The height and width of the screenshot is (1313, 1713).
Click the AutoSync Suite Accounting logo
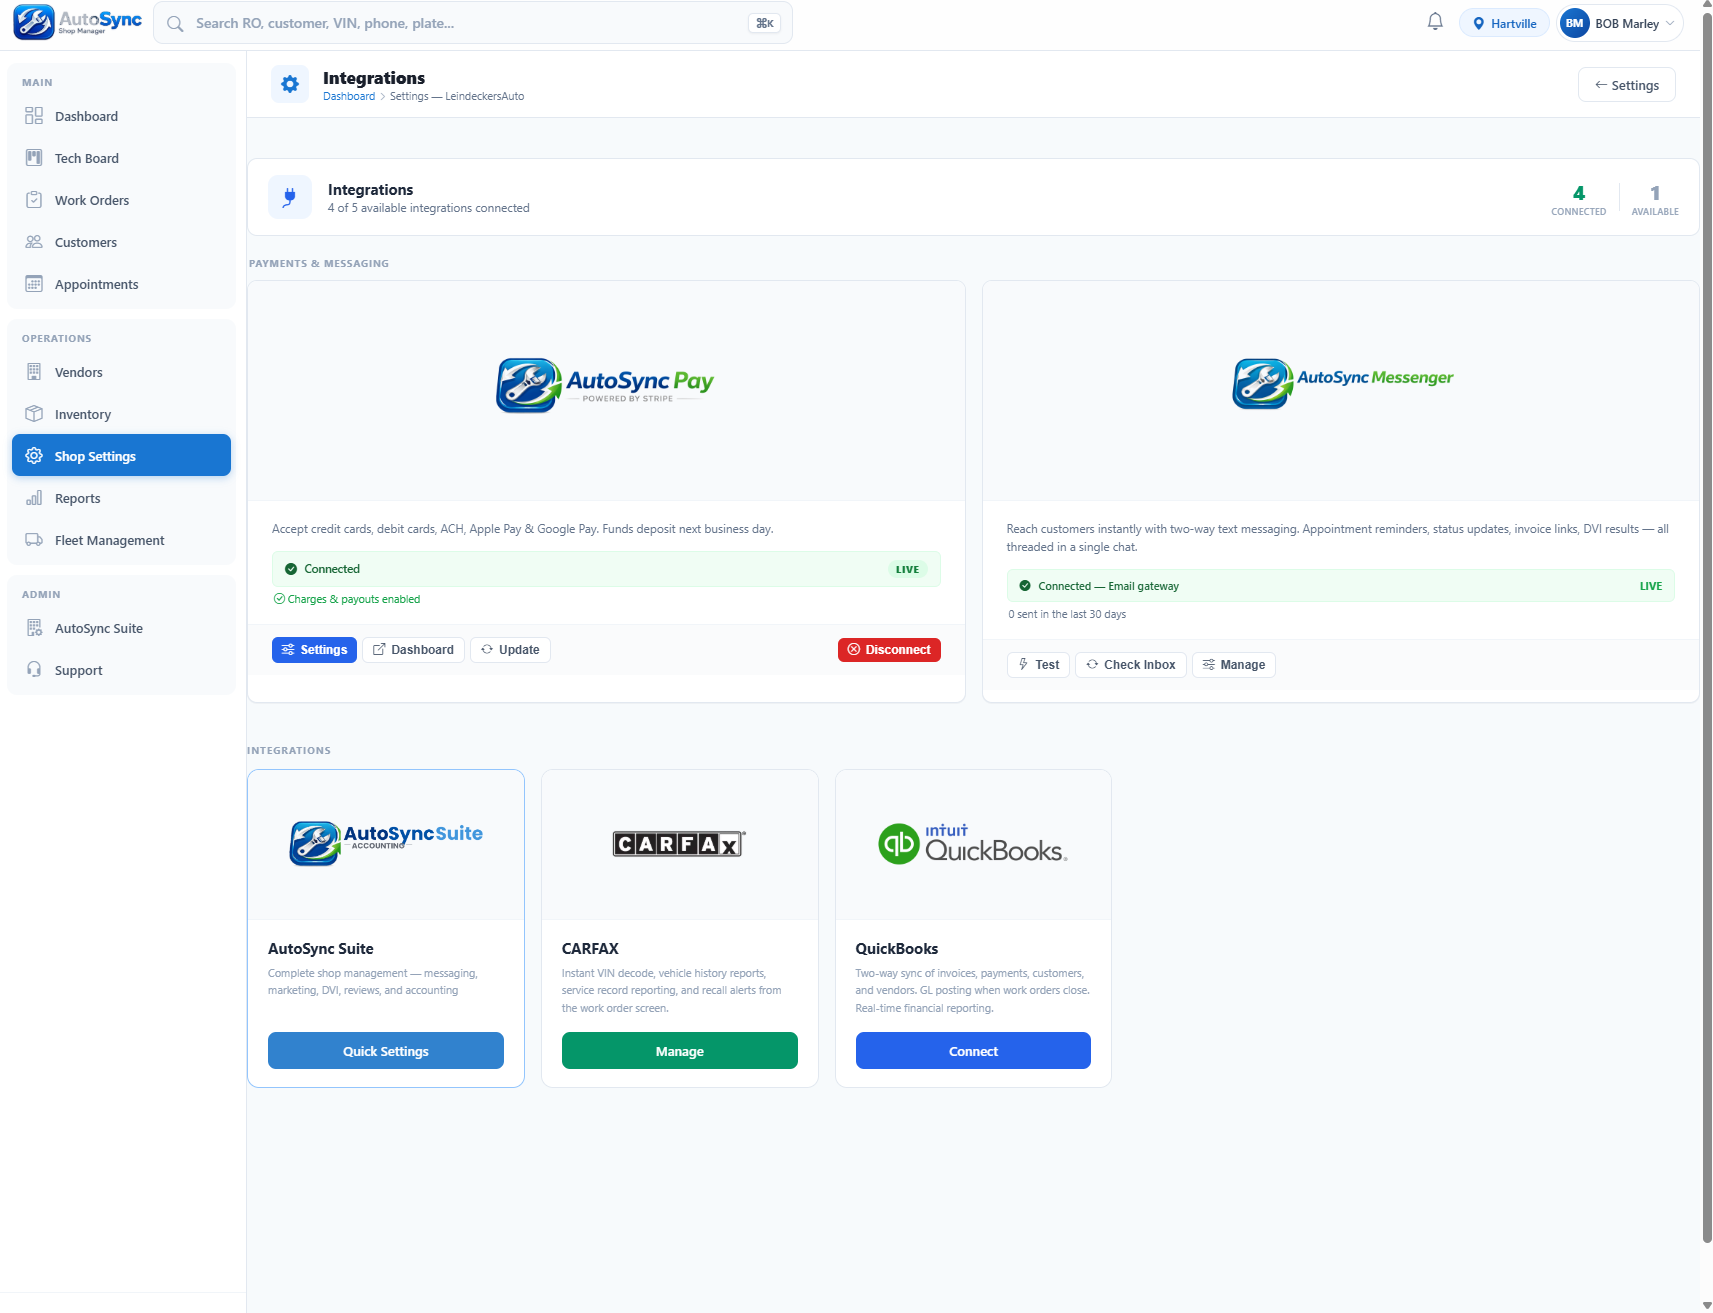[386, 843]
